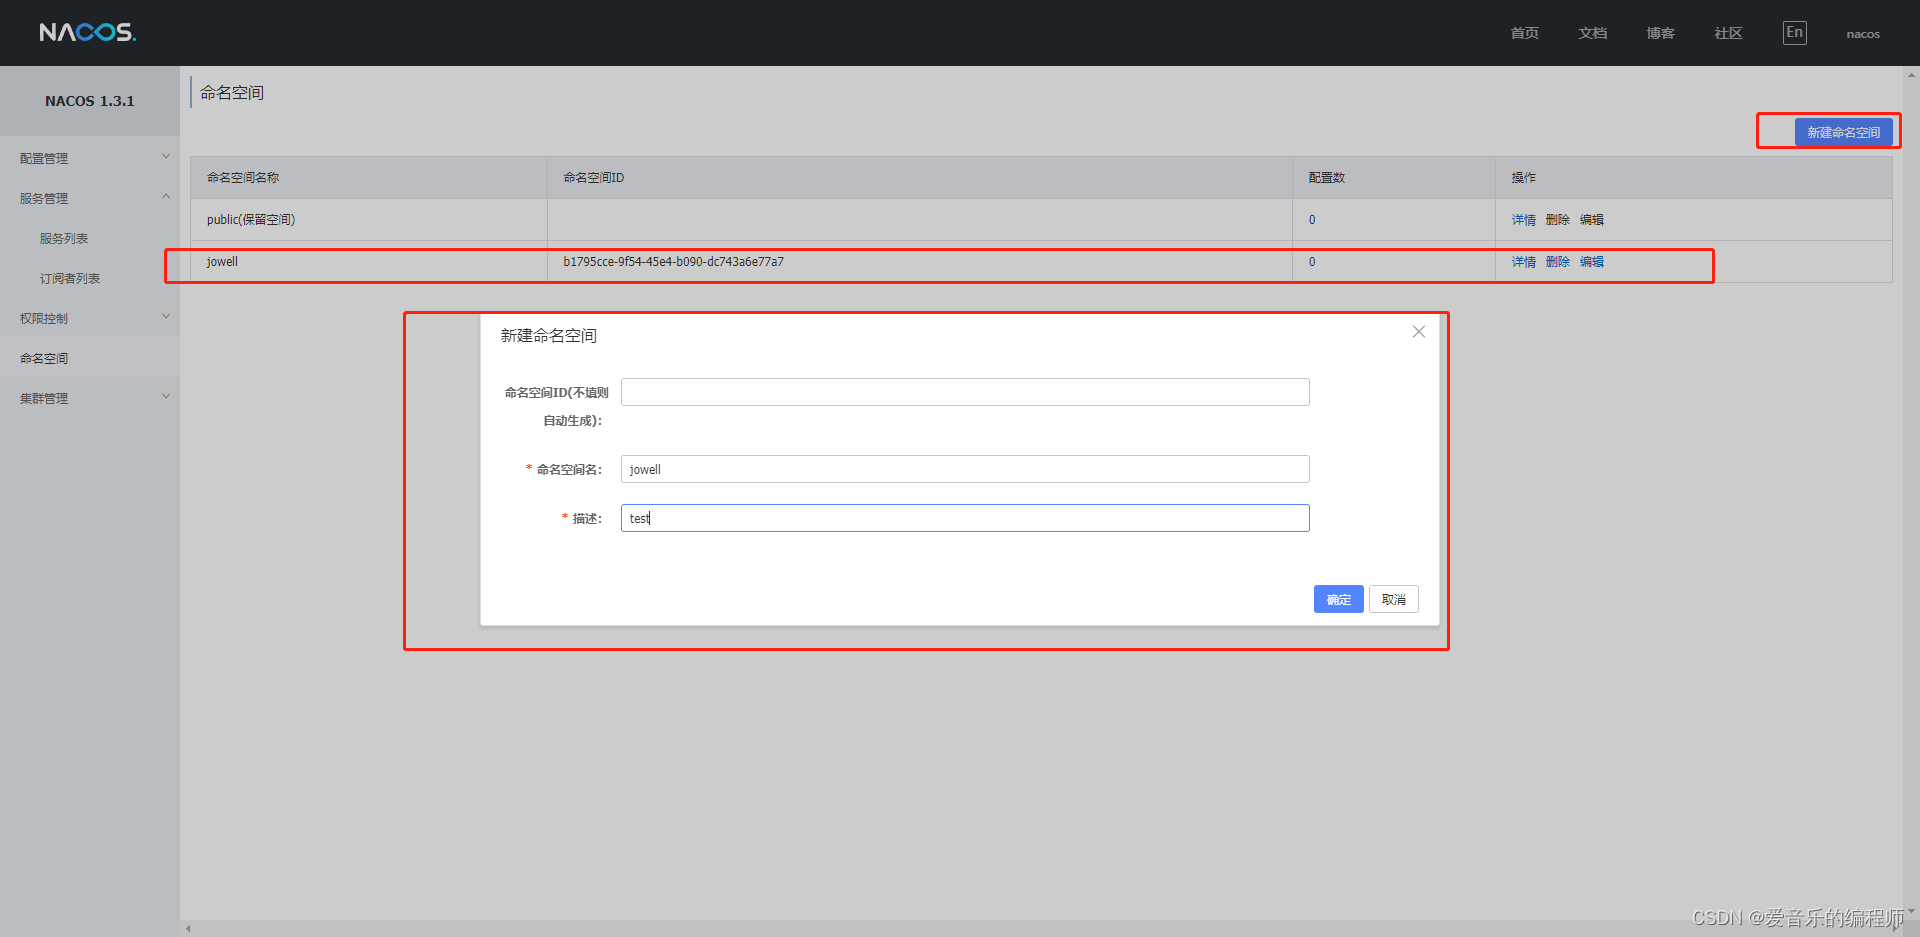This screenshot has height=937, width=1920.
Task: View 详情 of the jowell namespace
Action: pyautogui.click(x=1523, y=262)
